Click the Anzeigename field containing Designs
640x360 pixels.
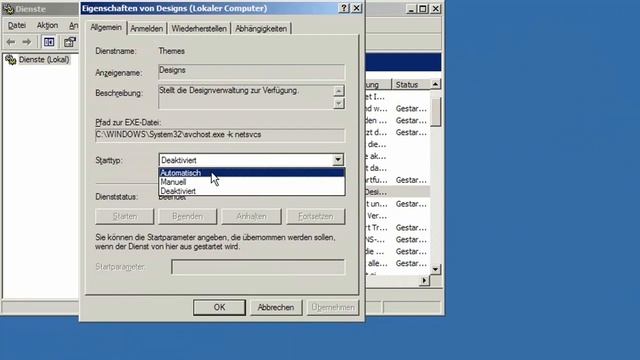tap(251, 71)
